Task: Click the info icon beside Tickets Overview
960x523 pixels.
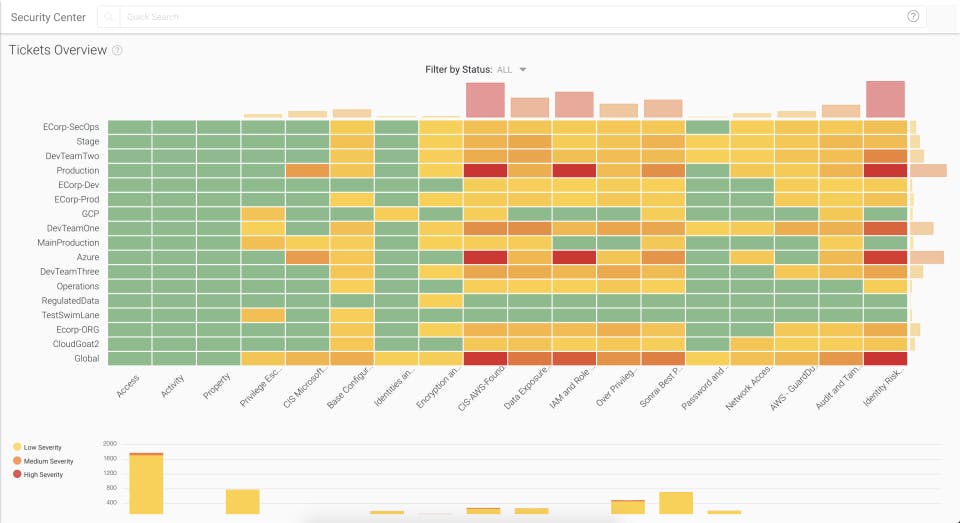Action: (117, 50)
